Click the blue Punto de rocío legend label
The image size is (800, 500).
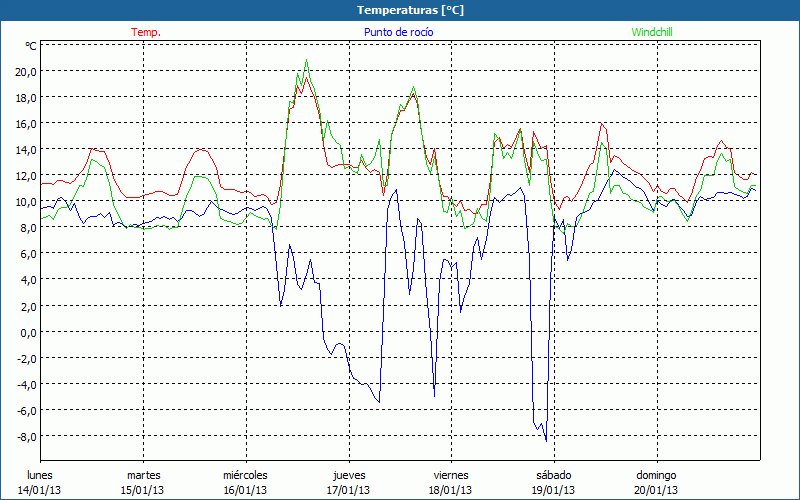pyautogui.click(x=399, y=32)
